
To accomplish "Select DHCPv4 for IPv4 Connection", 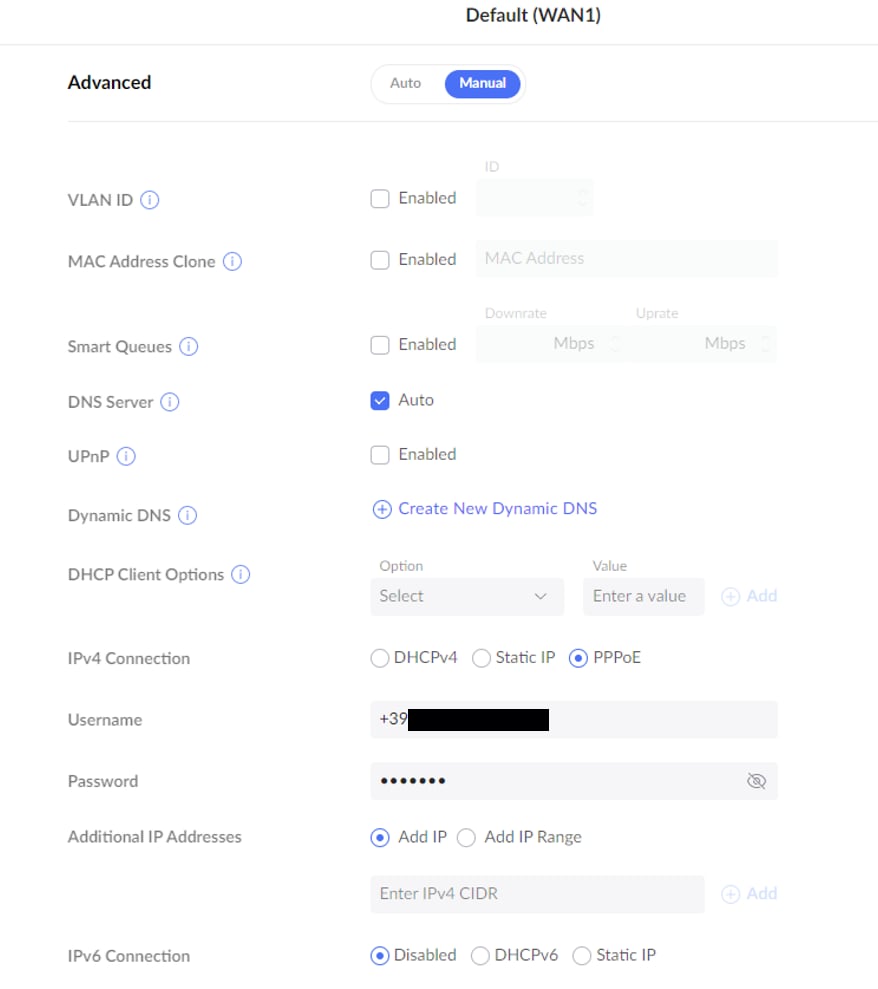I will pos(380,658).
